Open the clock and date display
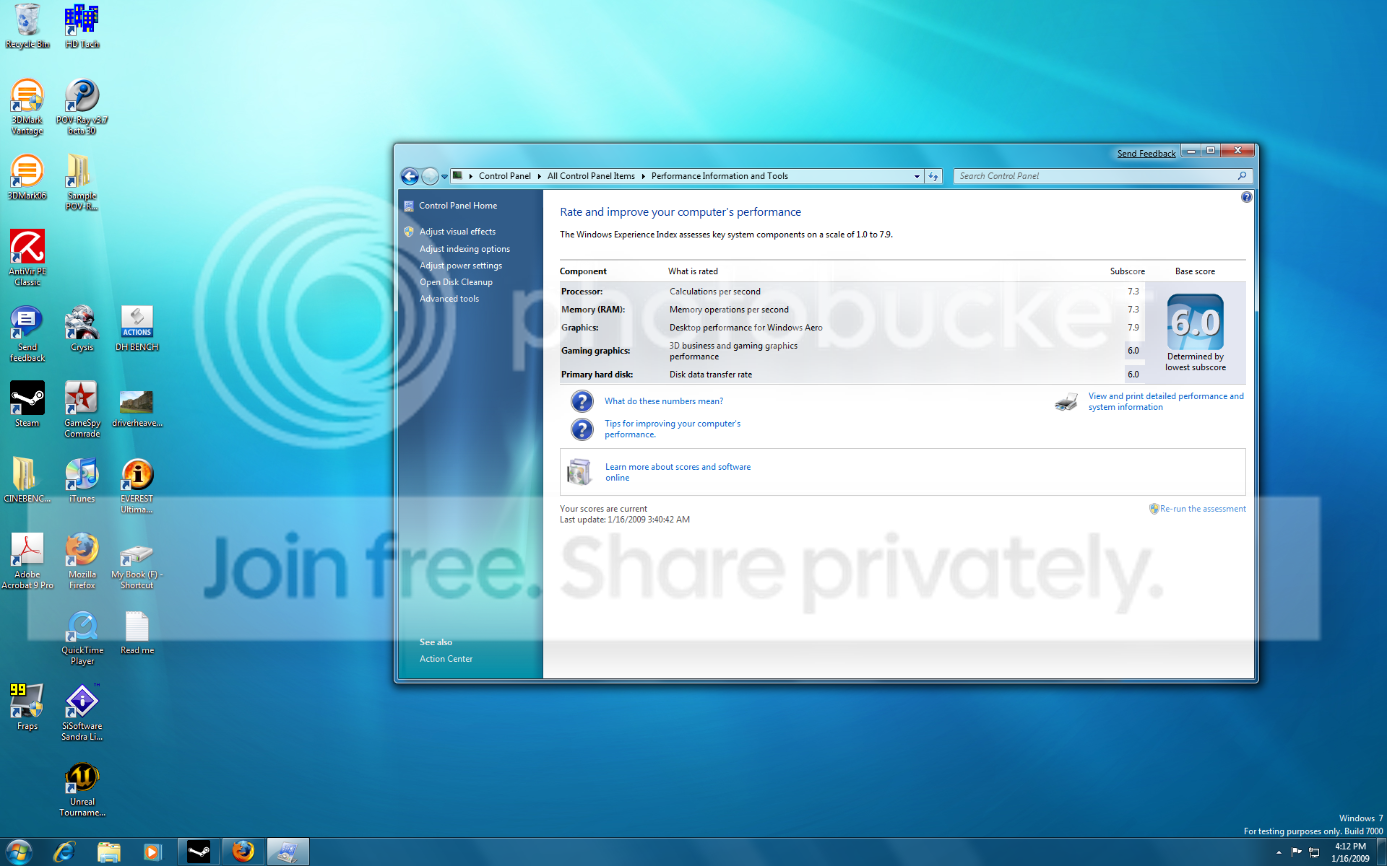This screenshot has height=866, width=1387. [1350, 852]
